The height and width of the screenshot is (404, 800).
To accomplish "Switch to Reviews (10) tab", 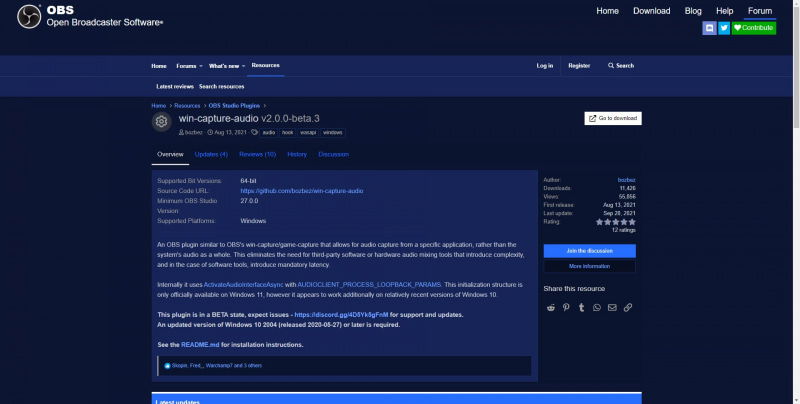I will pyautogui.click(x=258, y=155).
